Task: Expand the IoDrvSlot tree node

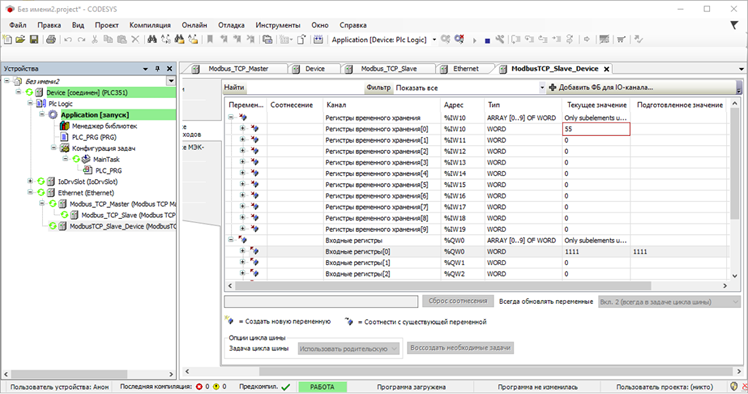Action: click(31, 181)
